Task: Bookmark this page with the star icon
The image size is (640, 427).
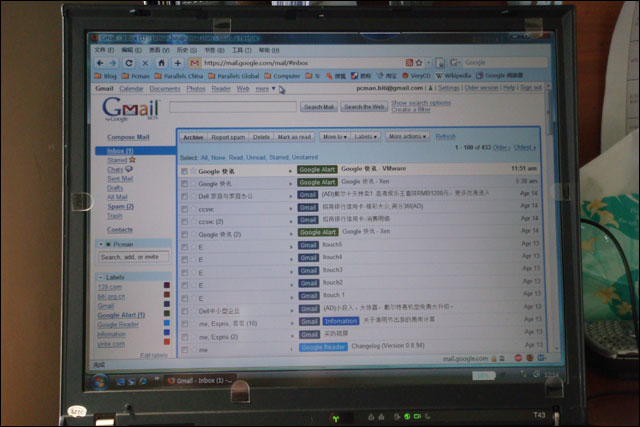Action: click(x=419, y=62)
